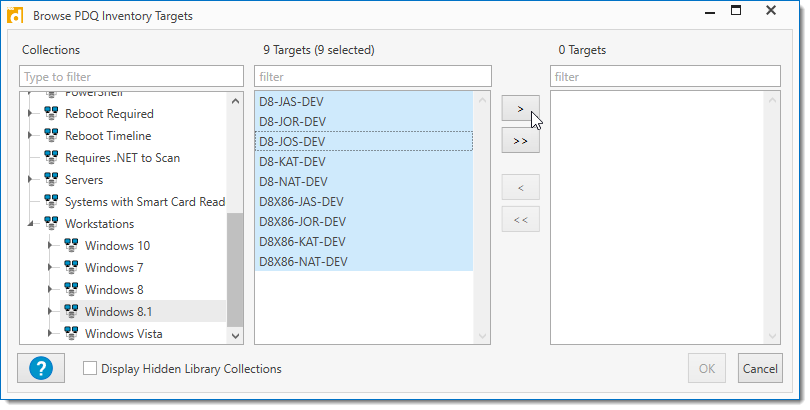Add all targets with double right arrow
Screen dimensions: 810x410
[x=520, y=141]
